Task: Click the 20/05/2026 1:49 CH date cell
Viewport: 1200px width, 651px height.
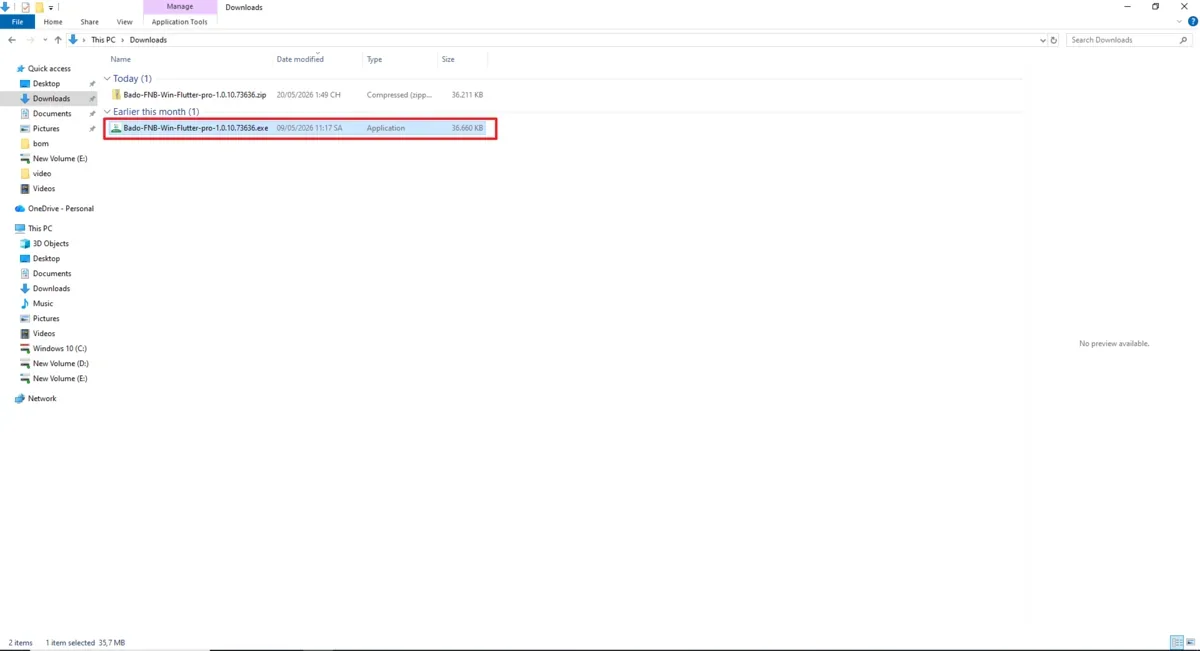Action: click(309, 95)
